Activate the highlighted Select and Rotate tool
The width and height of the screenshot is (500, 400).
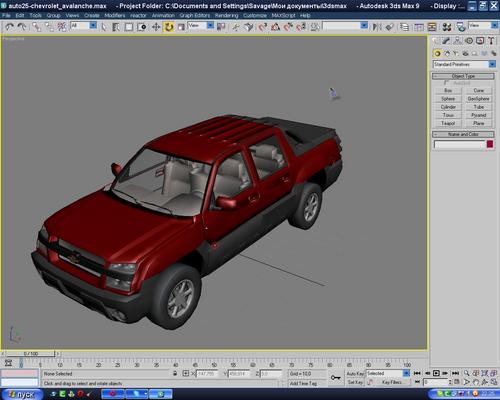point(169,27)
